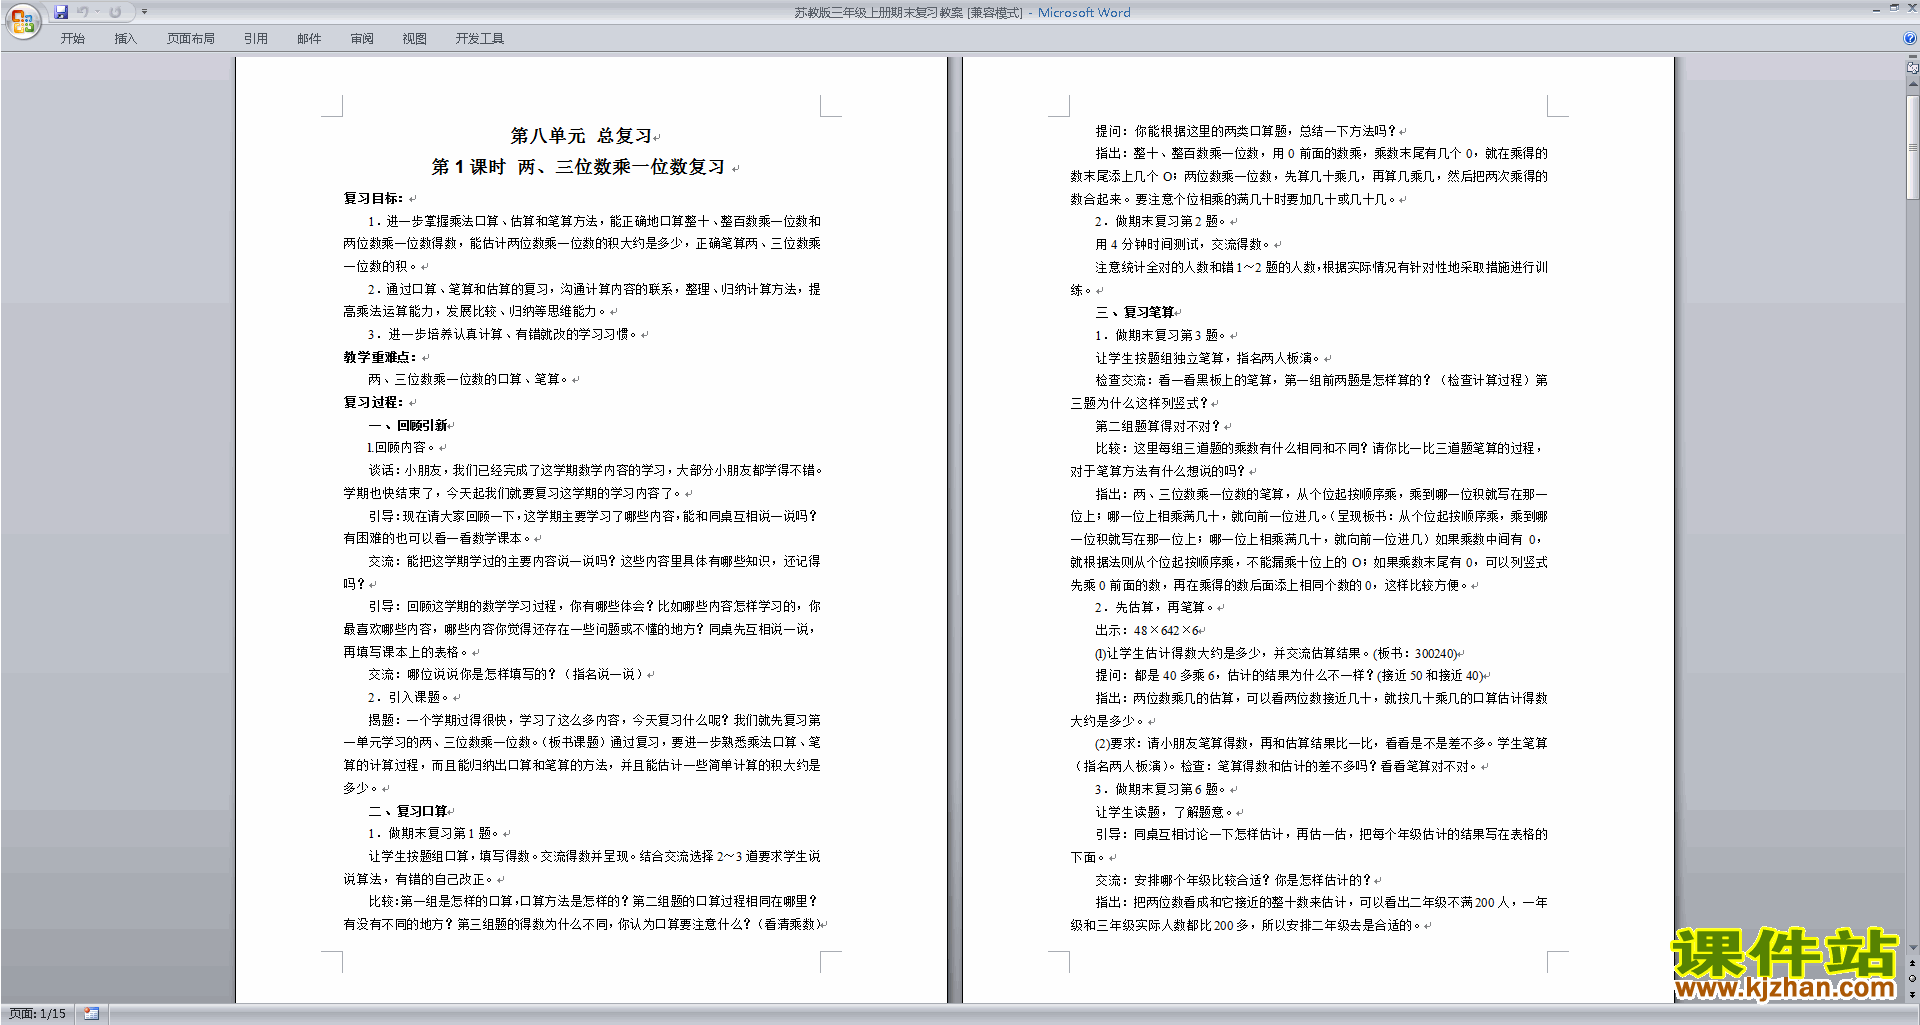Screen dimensions: 1920x1025
Task: Click the macro recording icon in status bar
Action: click(x=91, y=1014)
